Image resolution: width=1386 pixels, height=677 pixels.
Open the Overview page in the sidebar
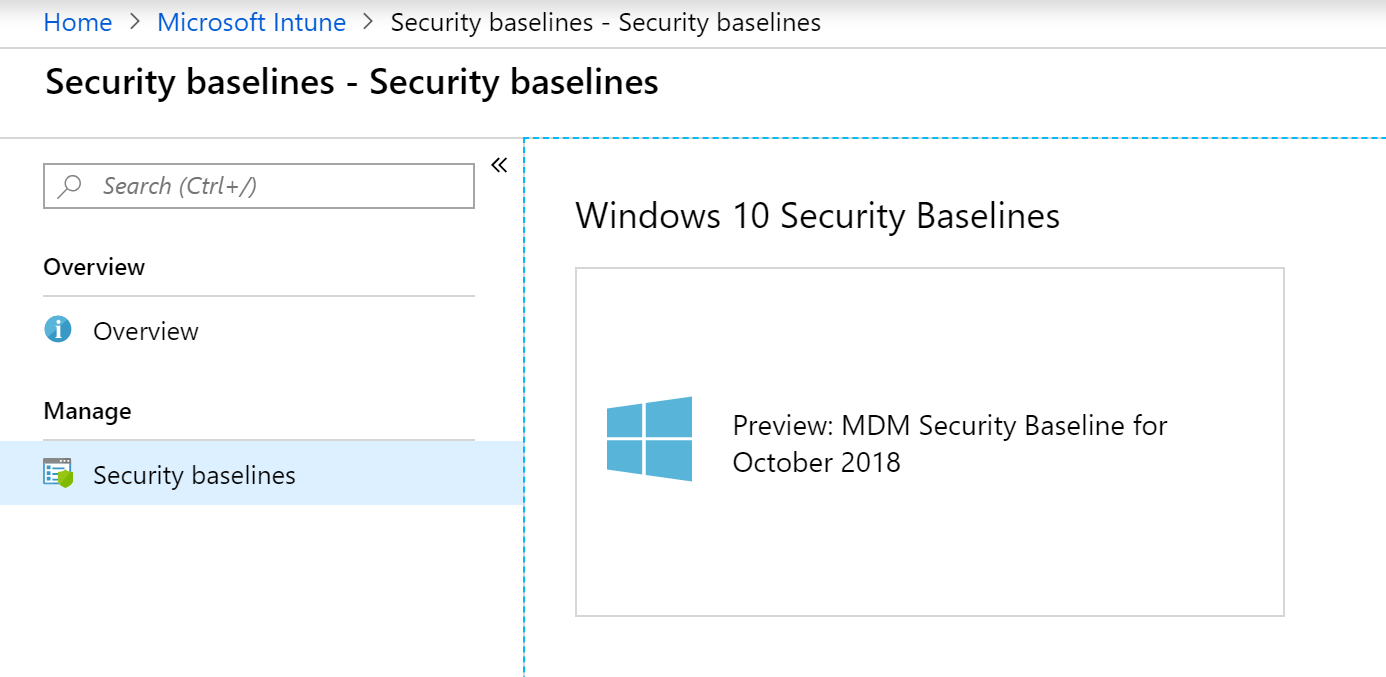[x=144, y=331]
